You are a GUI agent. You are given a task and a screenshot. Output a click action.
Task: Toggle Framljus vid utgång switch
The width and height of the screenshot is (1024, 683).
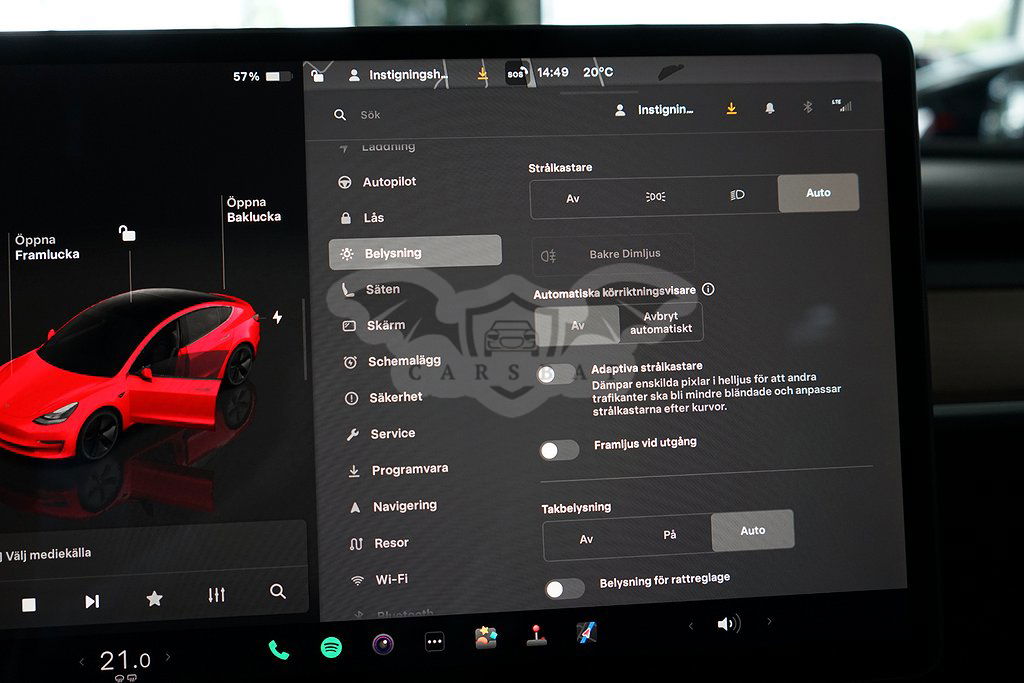[x=559, y=450]
